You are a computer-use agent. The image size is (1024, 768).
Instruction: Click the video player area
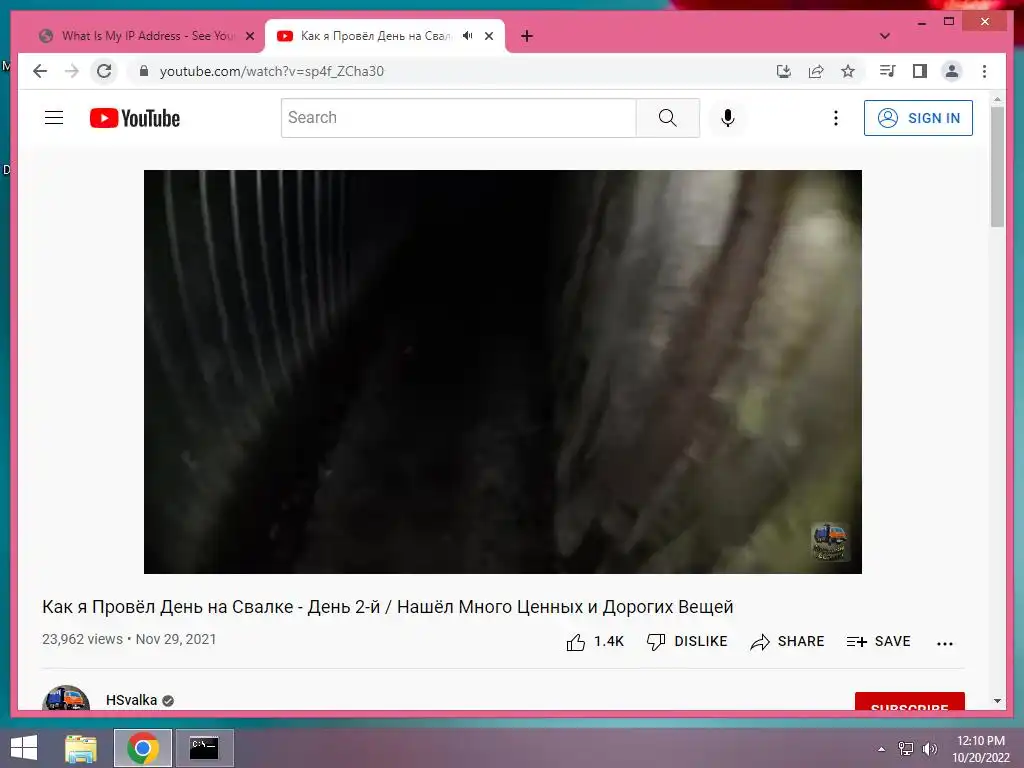pos(503,372)
